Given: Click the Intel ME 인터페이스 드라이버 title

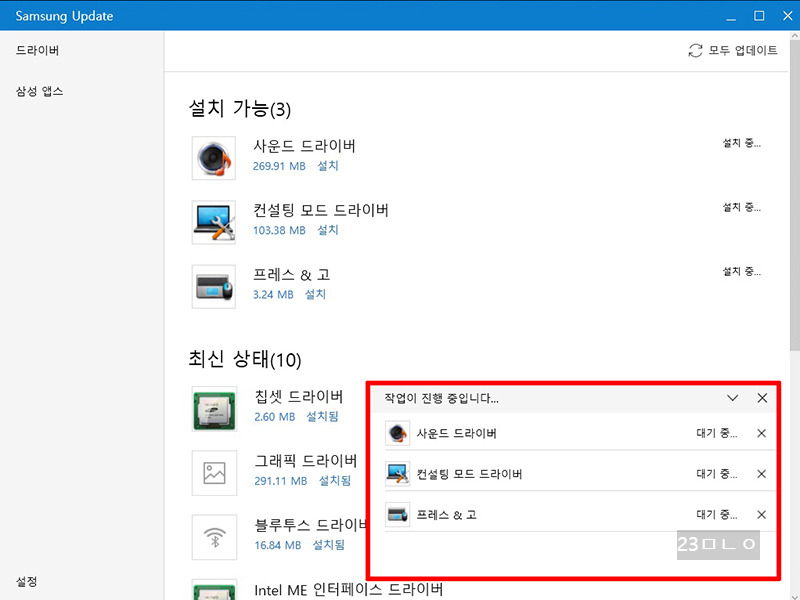Looking at the screenshot, I should [348, 590].
